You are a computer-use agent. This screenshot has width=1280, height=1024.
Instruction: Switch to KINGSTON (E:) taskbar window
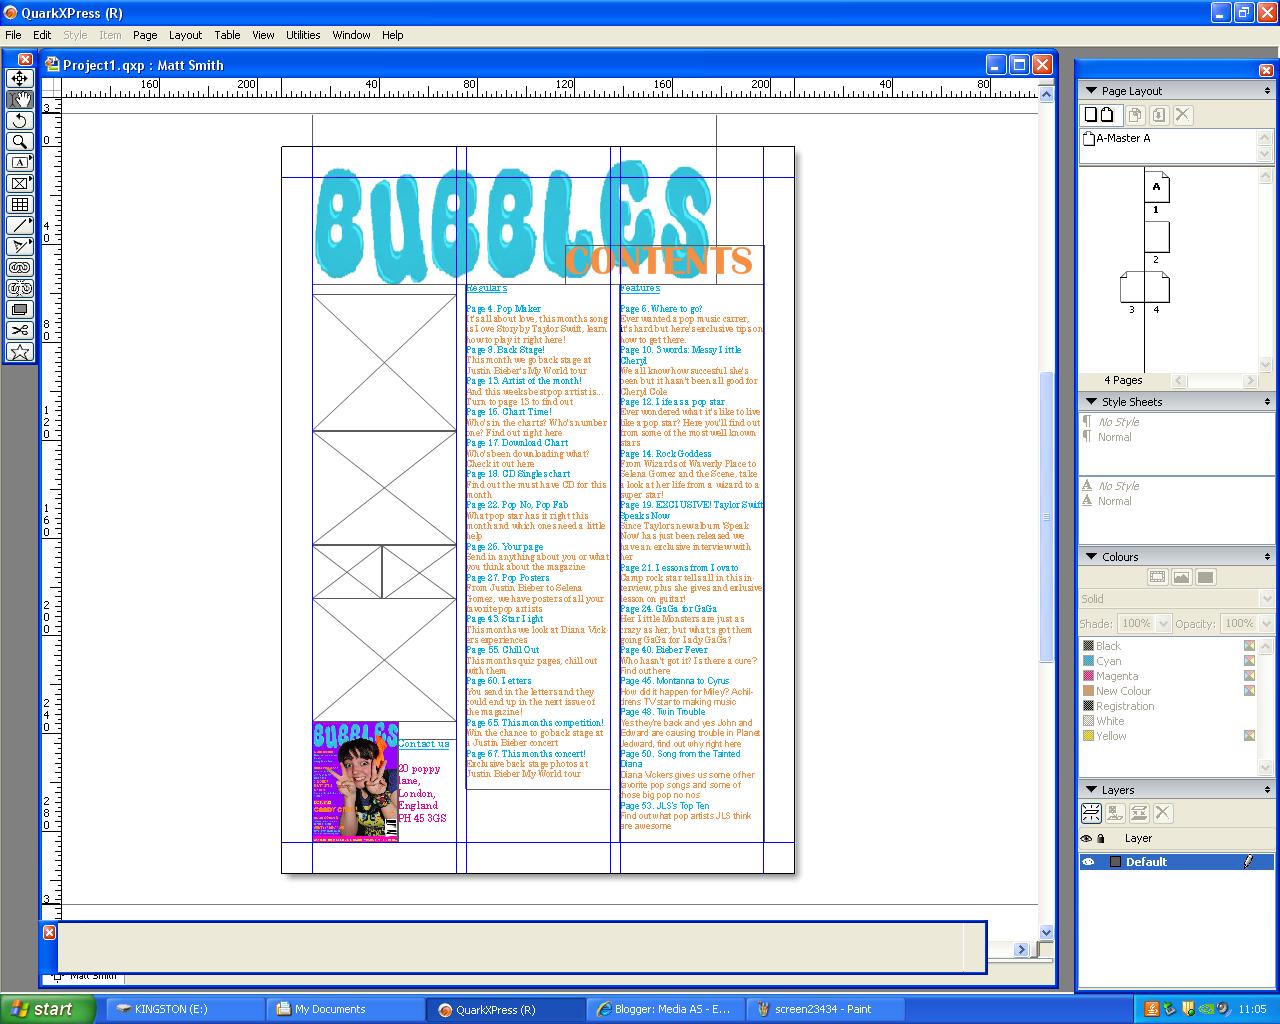[184, 1009]
